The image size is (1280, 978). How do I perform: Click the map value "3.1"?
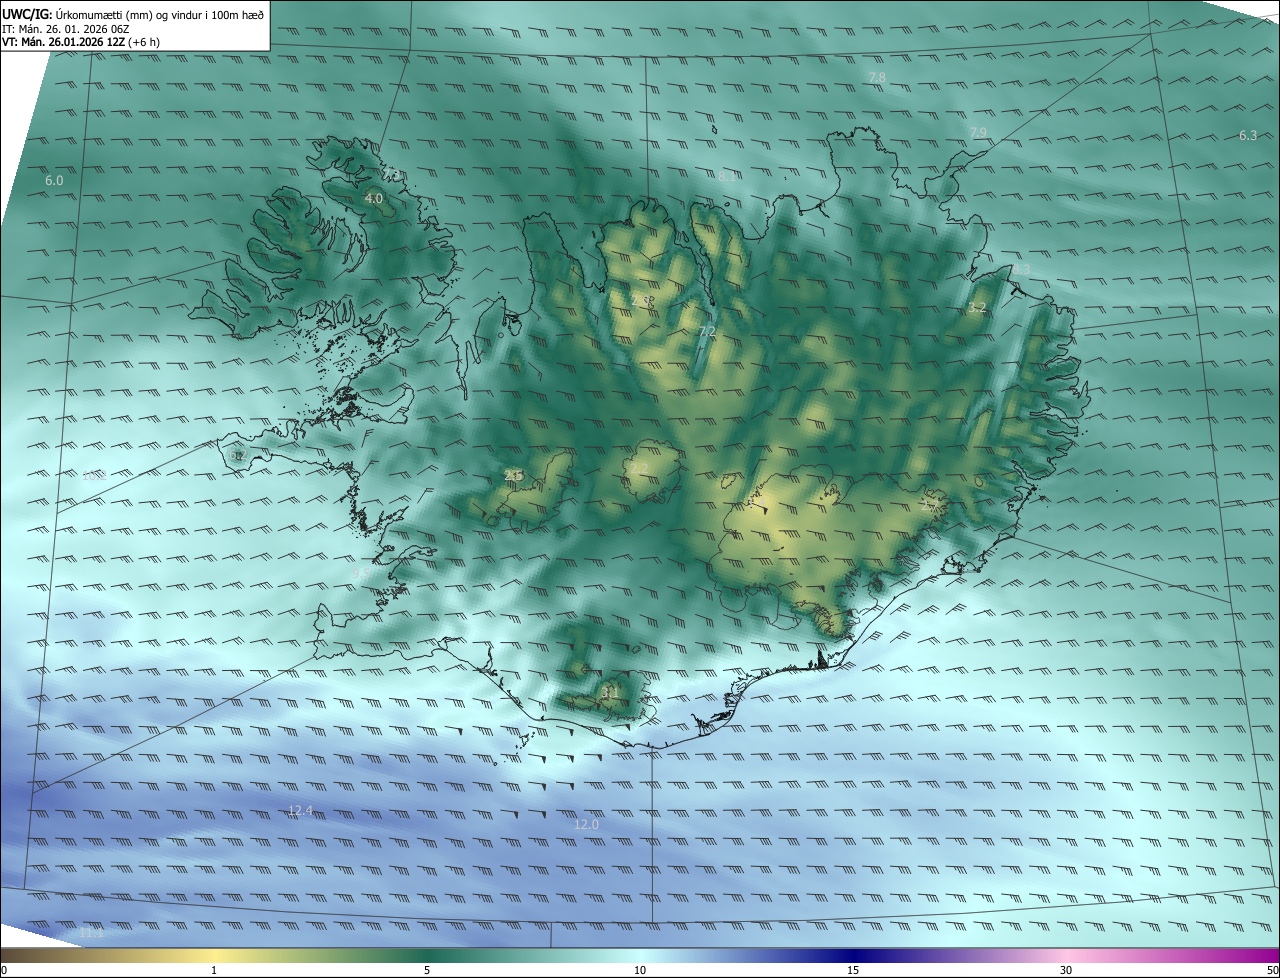(610, 691)
